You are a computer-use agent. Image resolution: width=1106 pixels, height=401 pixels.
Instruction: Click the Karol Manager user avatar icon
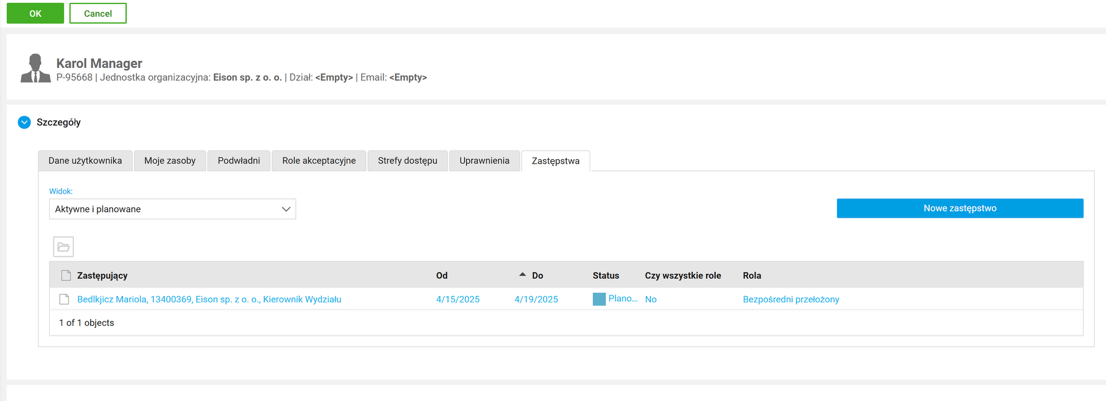coord(35,69)
